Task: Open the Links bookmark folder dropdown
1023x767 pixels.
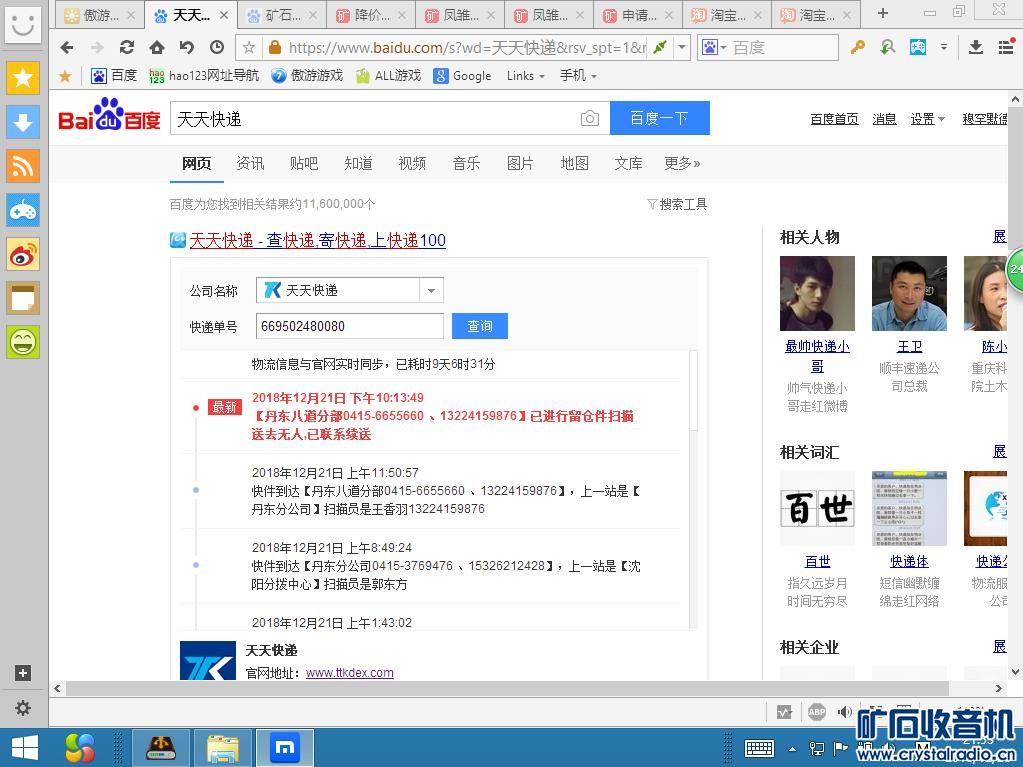Action: coord(525,76)
